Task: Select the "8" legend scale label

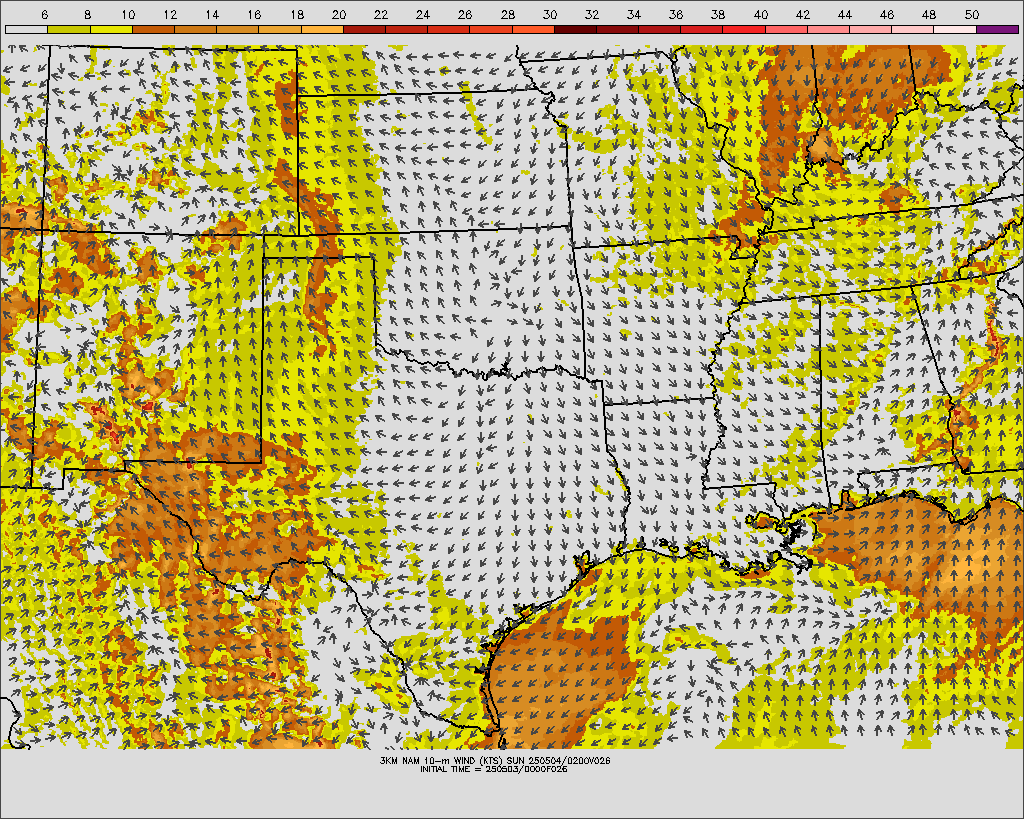Action: pos(87,14)
